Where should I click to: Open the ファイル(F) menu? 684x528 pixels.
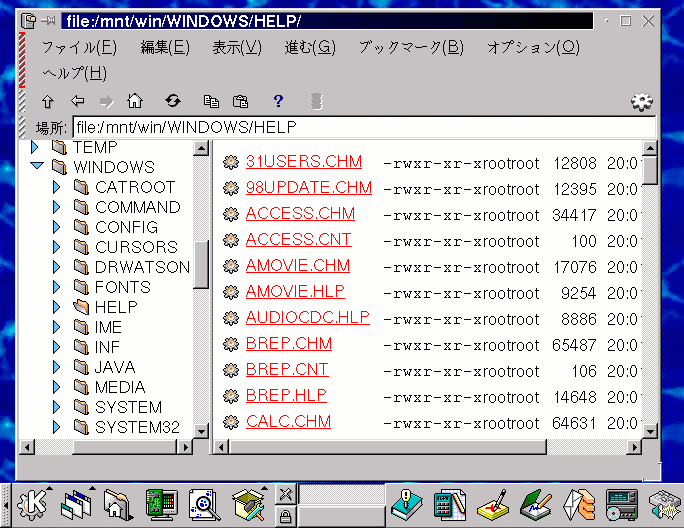coord(79,47)
